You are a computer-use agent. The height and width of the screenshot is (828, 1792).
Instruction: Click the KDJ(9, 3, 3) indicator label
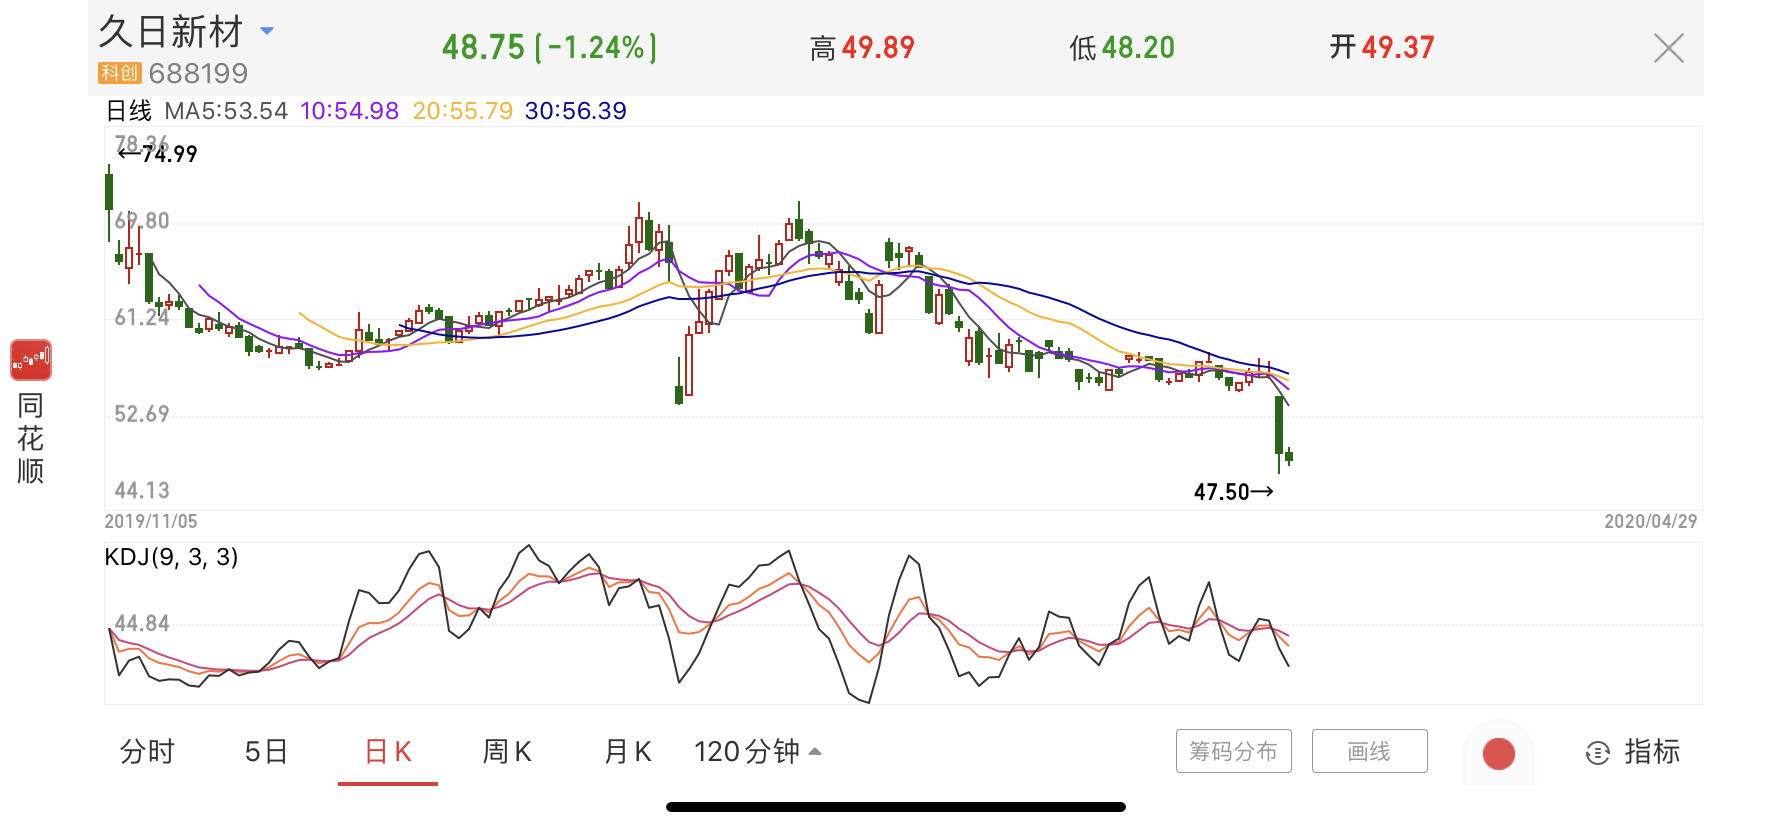pyautogui.click(x=171, y=557)
